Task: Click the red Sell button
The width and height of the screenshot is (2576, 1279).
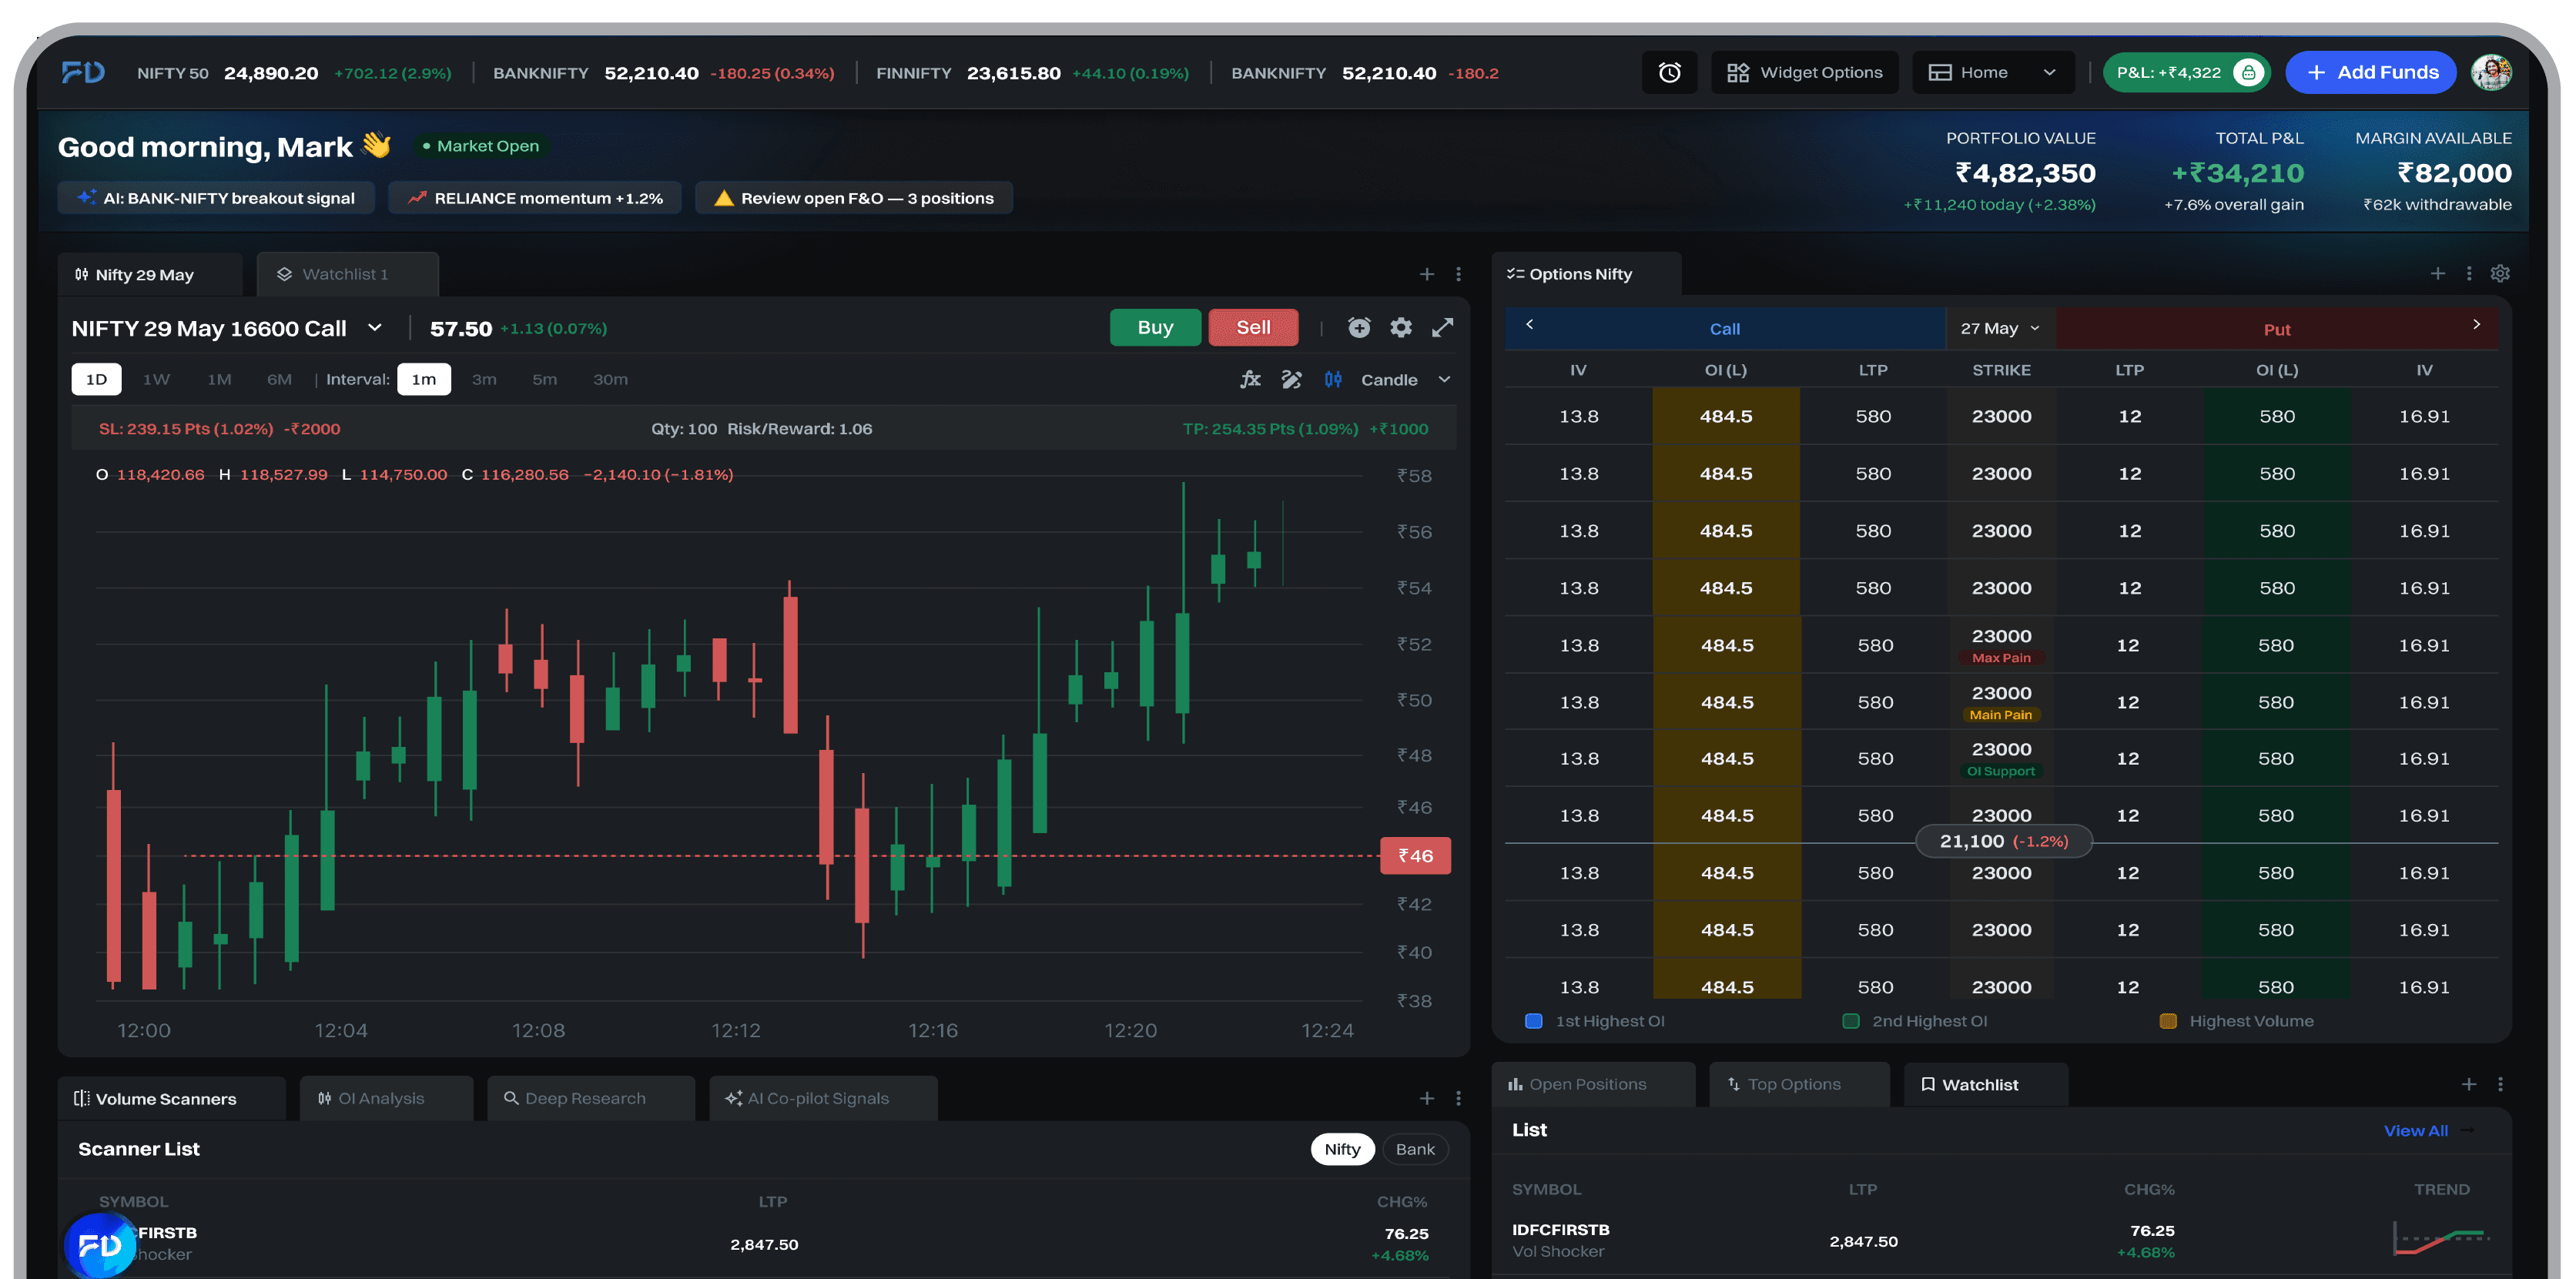Action: [x=1253, y=328]
